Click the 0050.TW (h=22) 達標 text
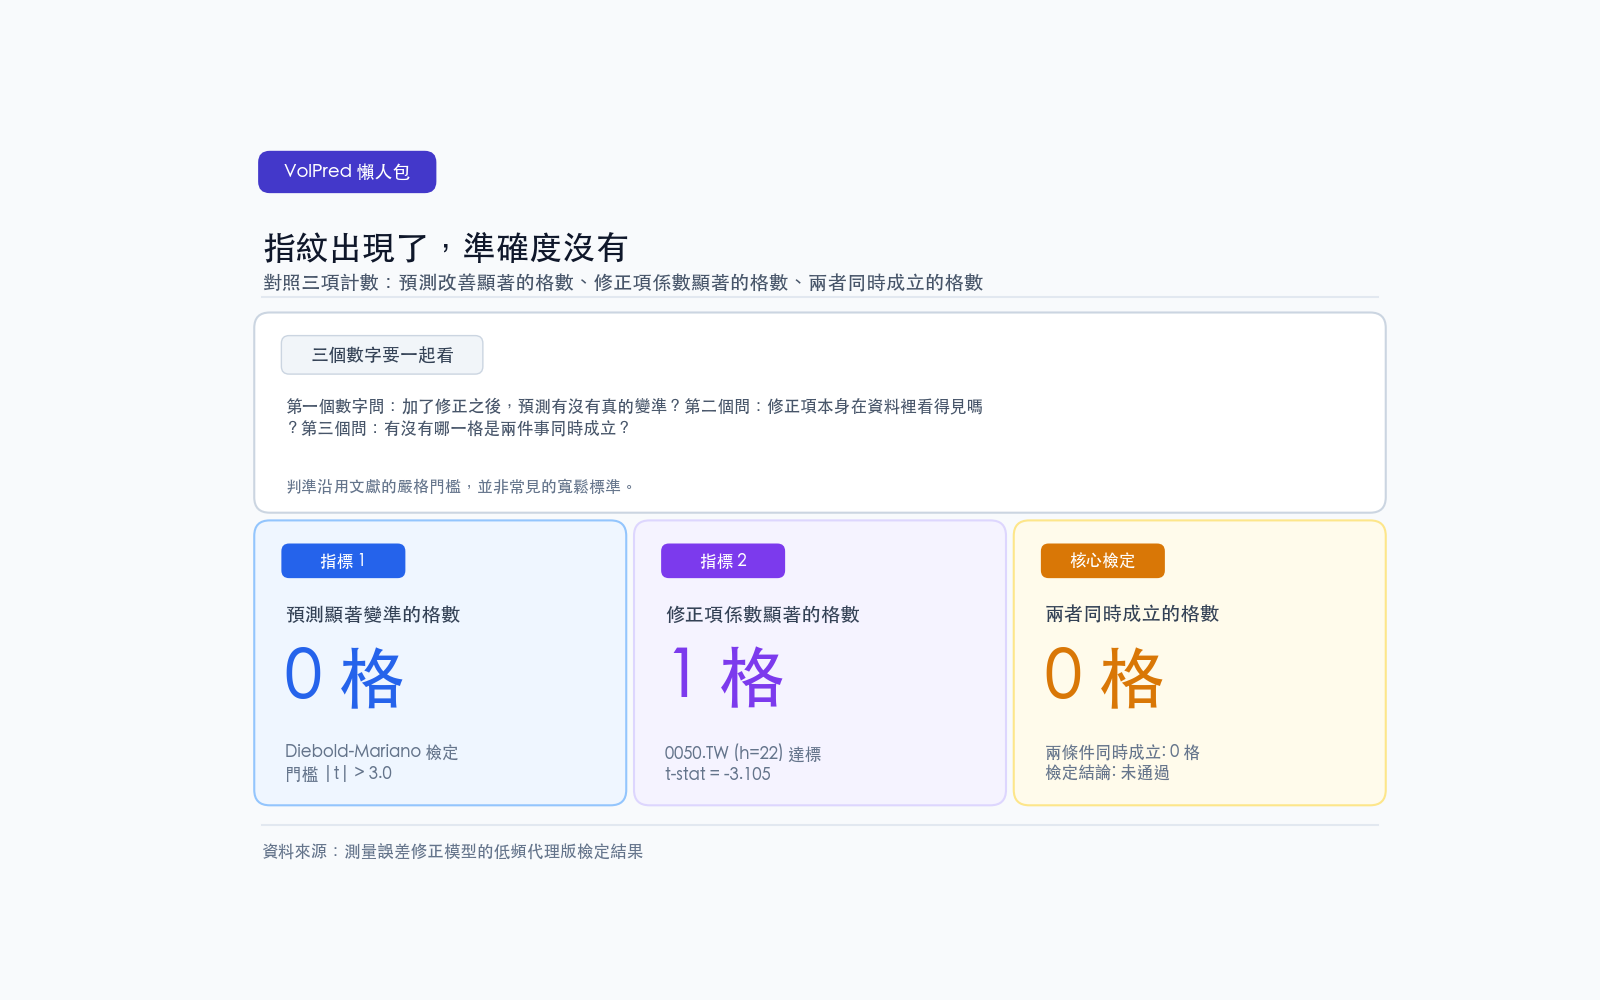Screen dimensions: 1600x1000 [x=743, y=753]
